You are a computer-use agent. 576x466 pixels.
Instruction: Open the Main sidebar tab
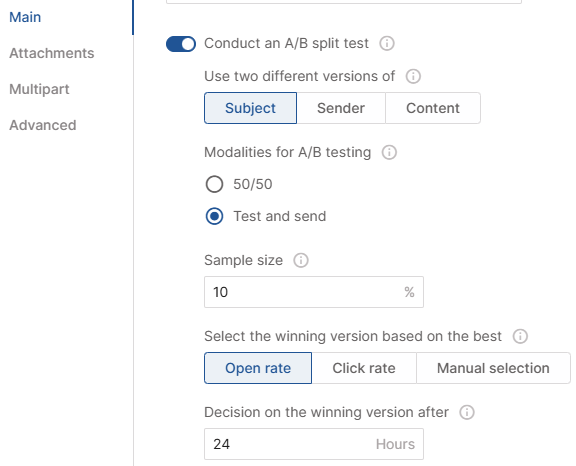[x=25, y=17]
